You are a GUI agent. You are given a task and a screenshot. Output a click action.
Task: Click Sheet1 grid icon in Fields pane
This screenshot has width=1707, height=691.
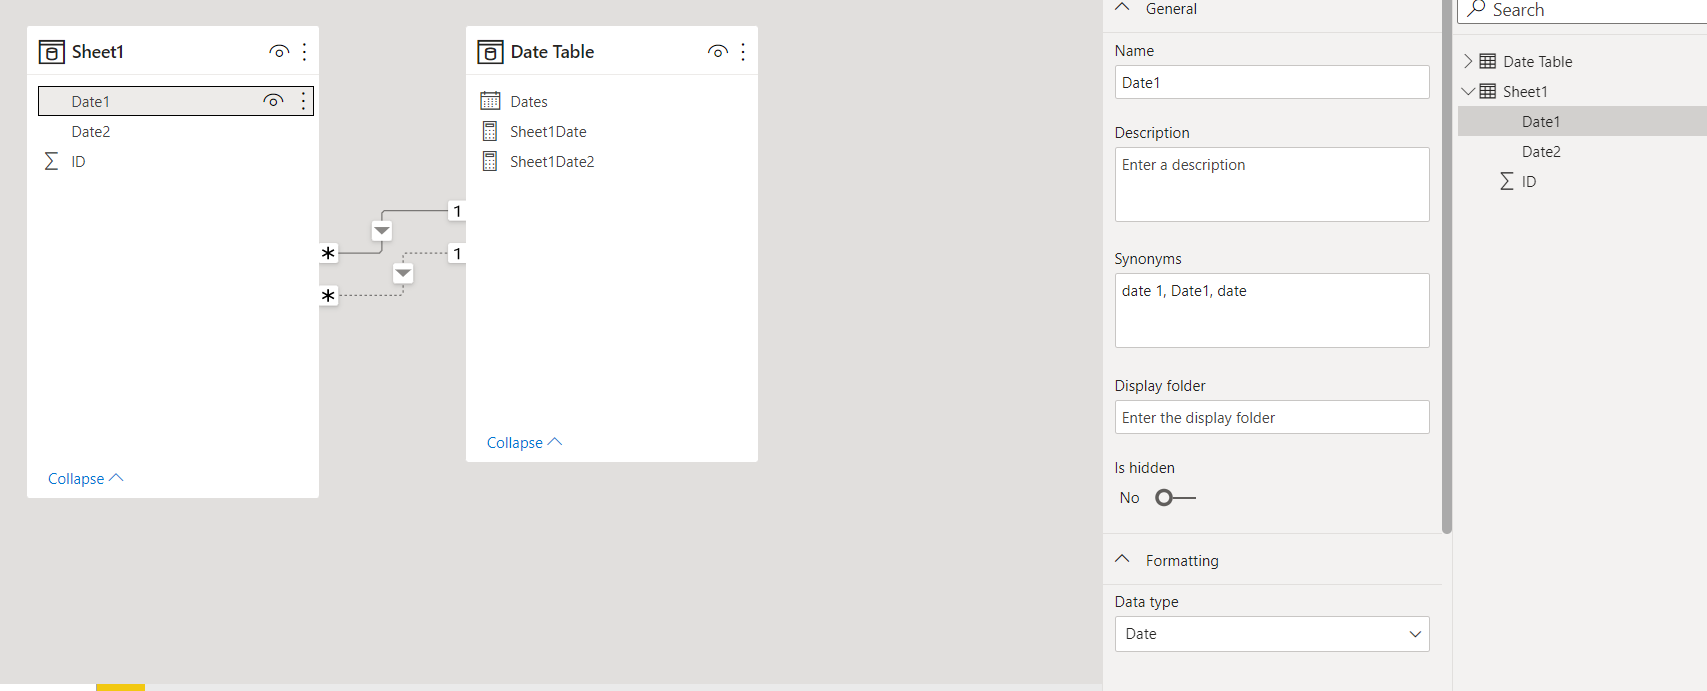coord(1488,91)
